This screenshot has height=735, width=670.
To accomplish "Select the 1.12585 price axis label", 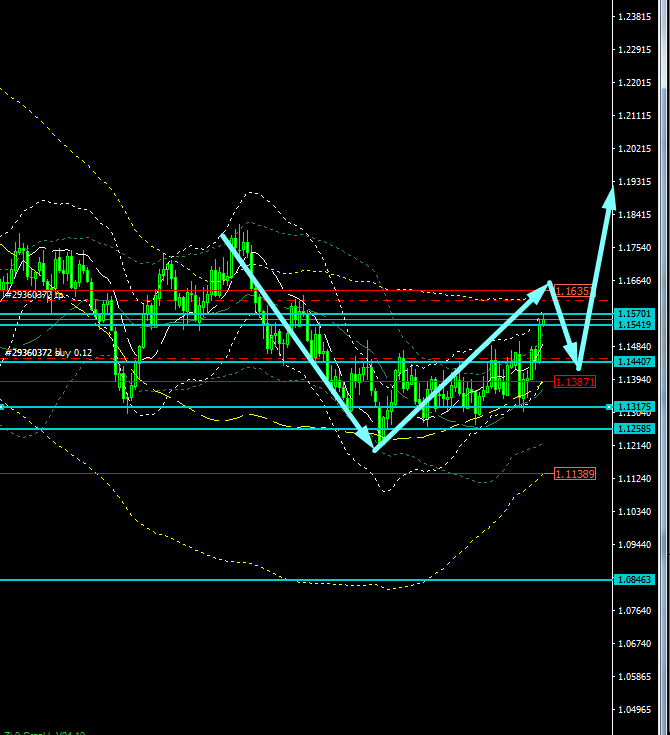I will pos(635,429).
